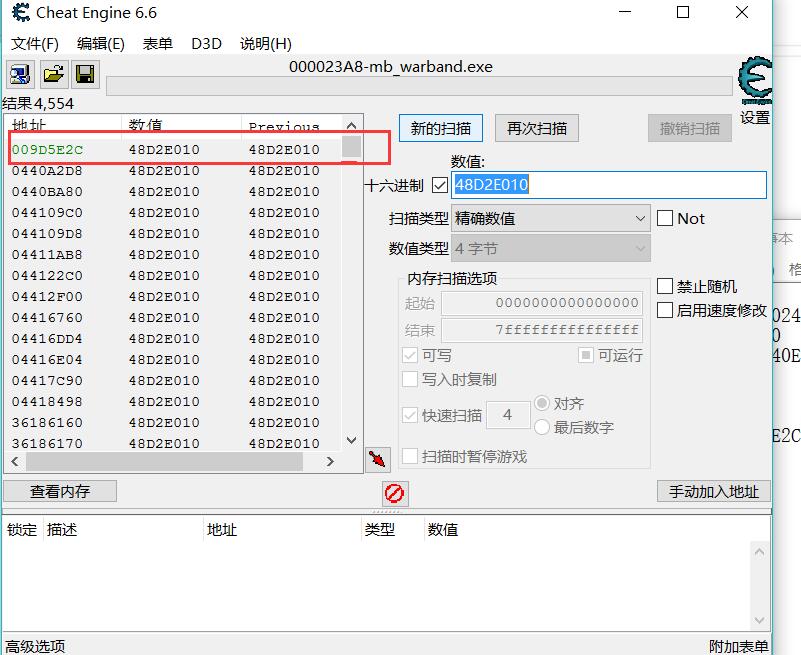The width and height of the screenshot is (801, 655).
Task: Click the process name 000023A8-mb_warband.exe
Action: (x=391, y=67)
